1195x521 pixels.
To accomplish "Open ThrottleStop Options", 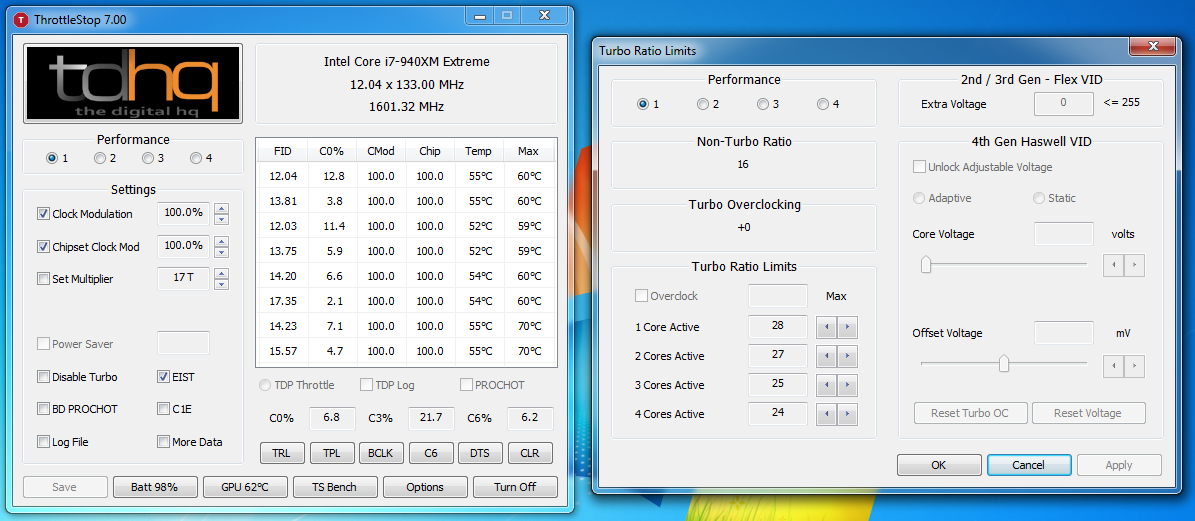I will 425,487.
